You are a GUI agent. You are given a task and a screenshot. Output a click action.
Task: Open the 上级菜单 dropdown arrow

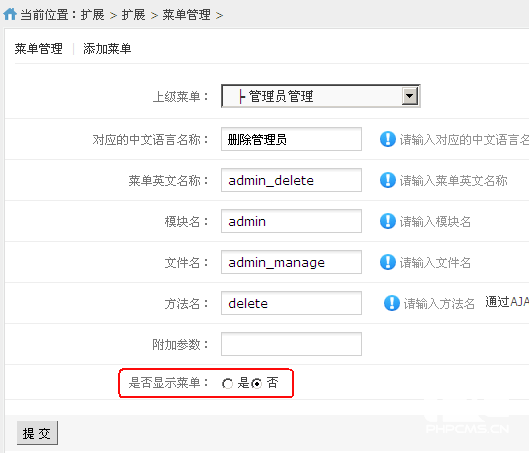click(410, 96)
